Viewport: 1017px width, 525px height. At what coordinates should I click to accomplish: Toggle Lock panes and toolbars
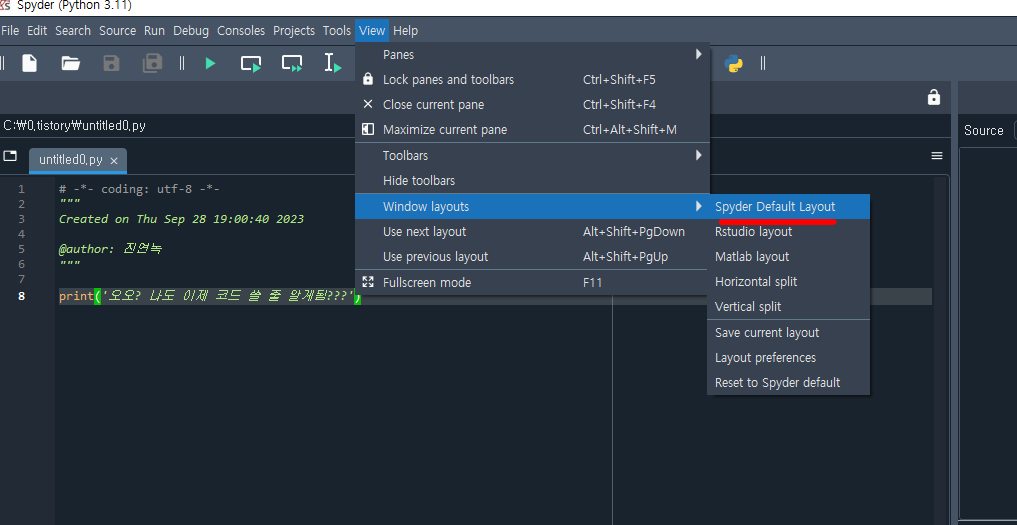coord(532,80)
